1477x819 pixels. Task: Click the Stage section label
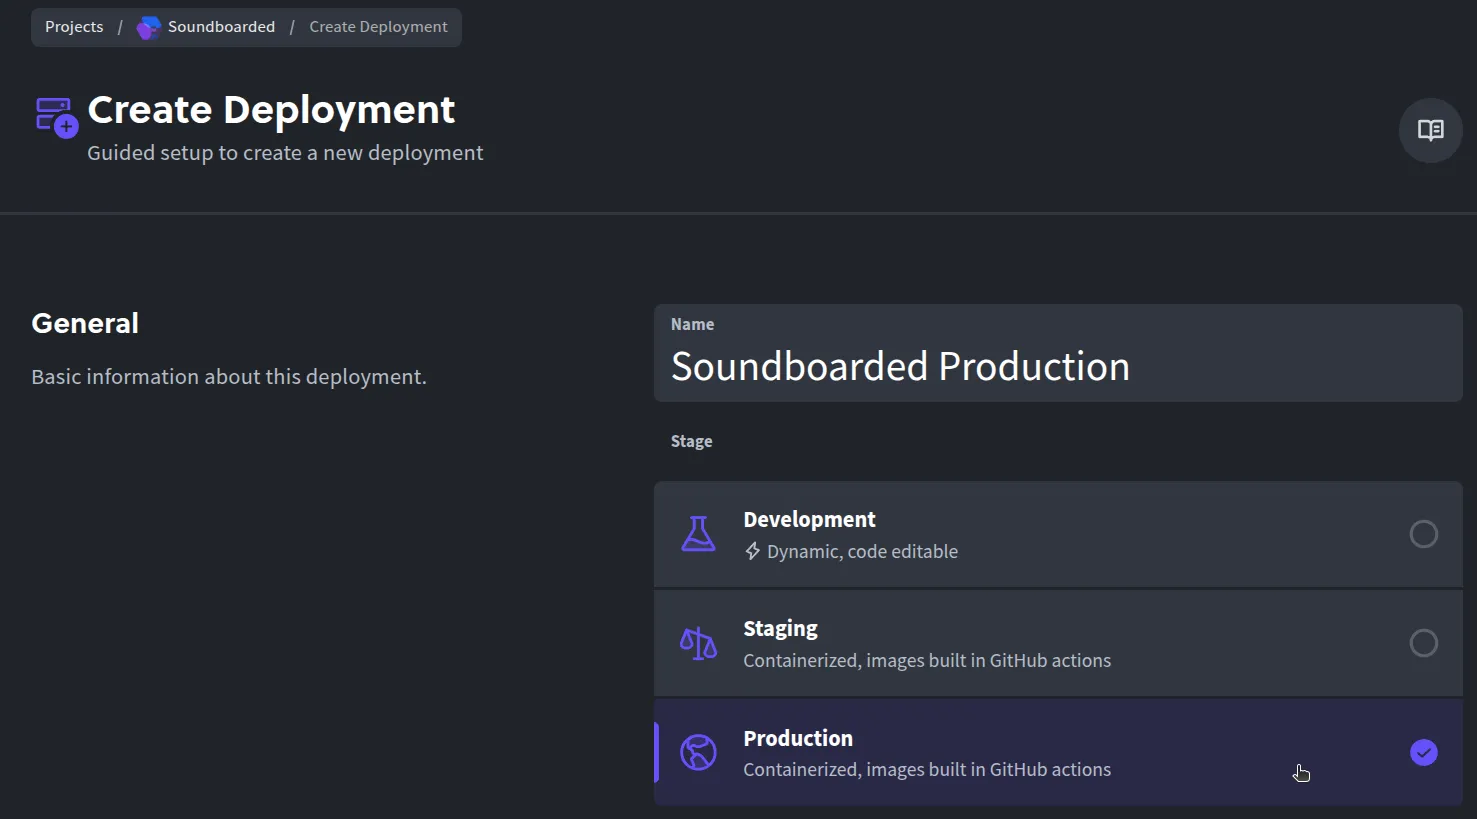691,441
